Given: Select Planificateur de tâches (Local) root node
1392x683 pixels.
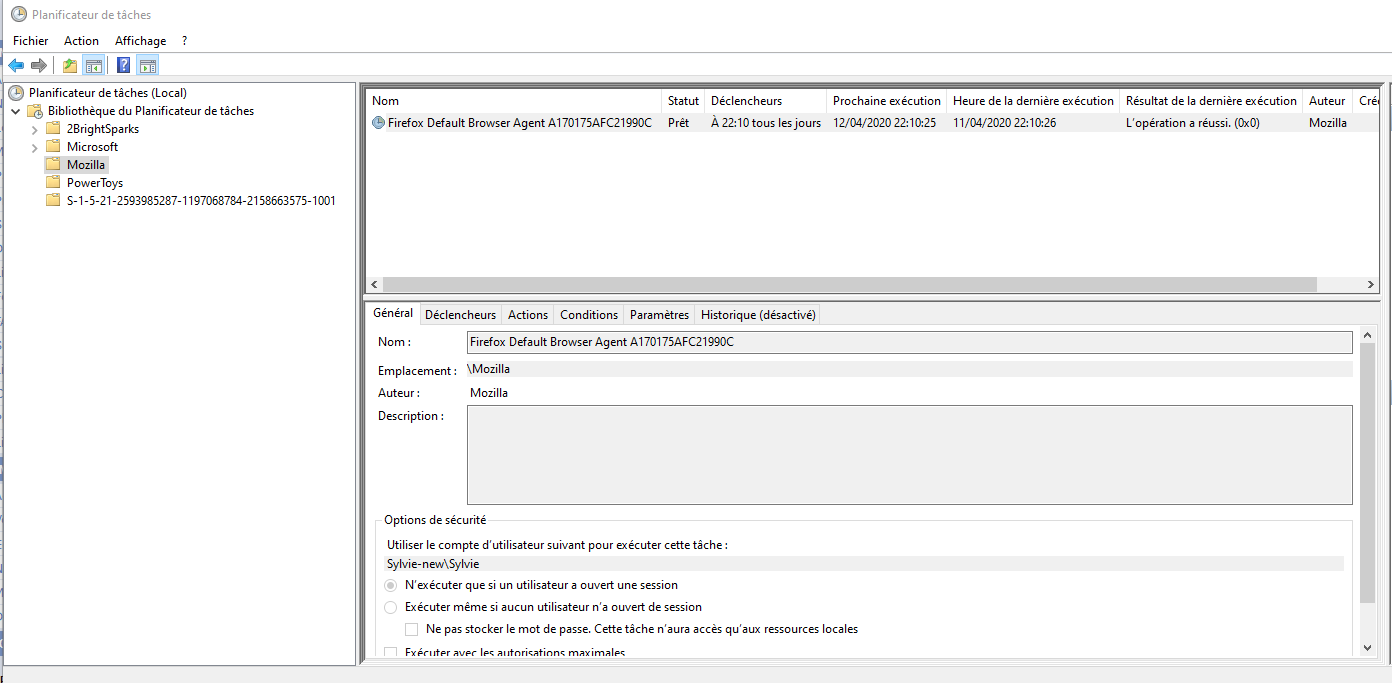Looking at the screenshot, I should coord(107,93).
